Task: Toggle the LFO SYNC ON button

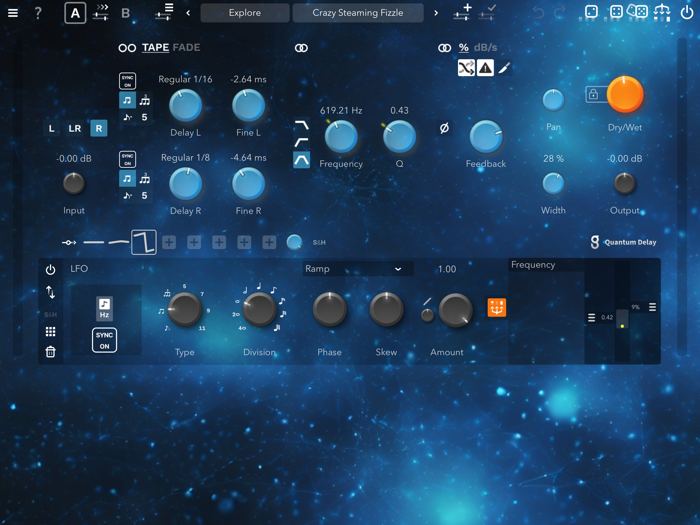Action: 104,340
